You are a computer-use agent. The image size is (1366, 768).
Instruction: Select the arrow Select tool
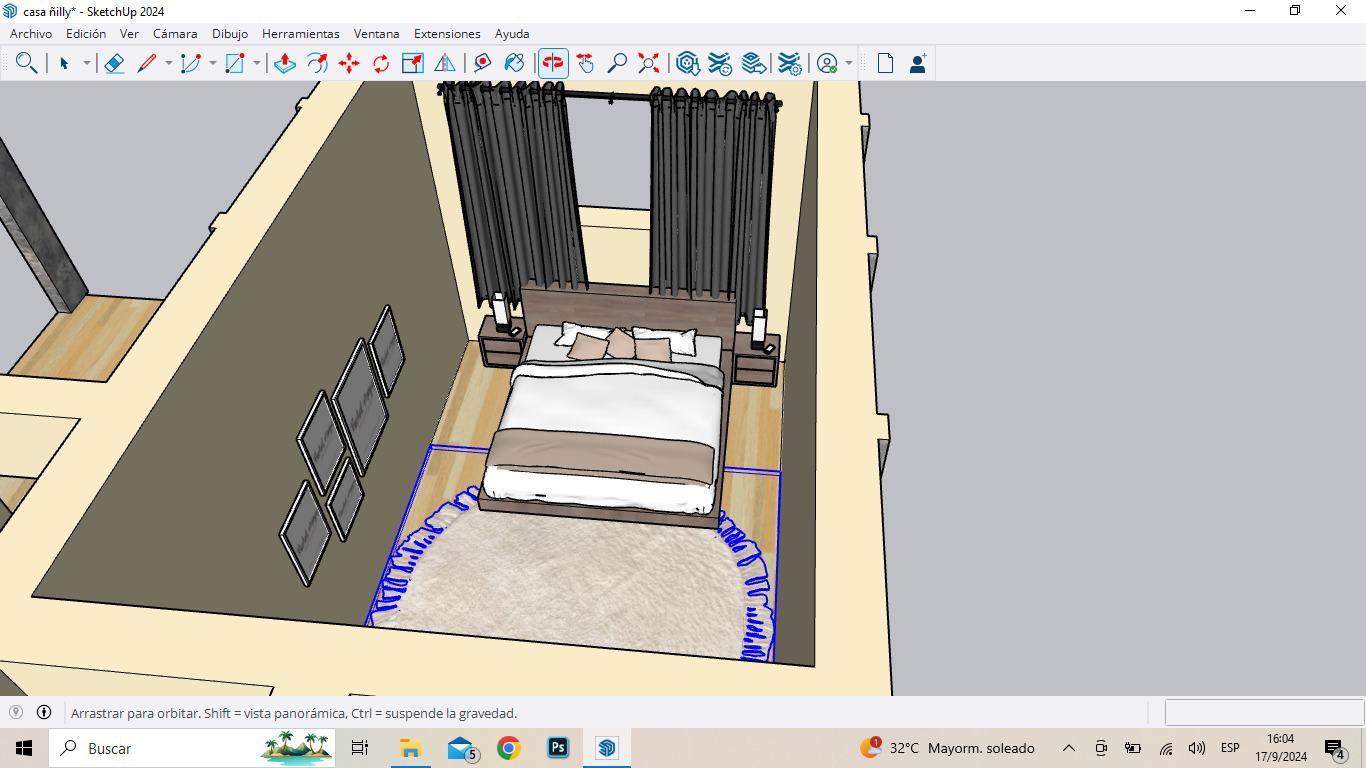coord(64,63)
